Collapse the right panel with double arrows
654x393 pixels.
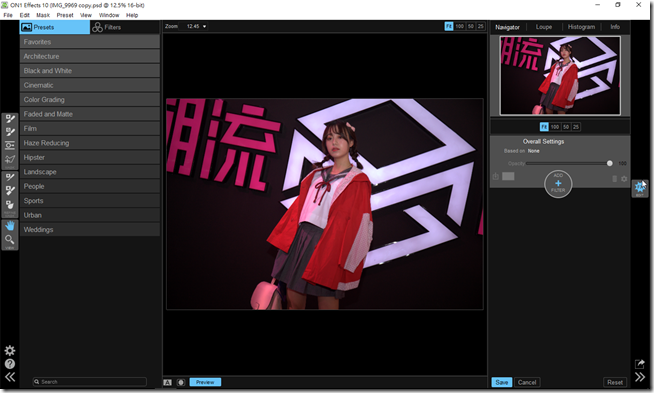pos(640,377)
